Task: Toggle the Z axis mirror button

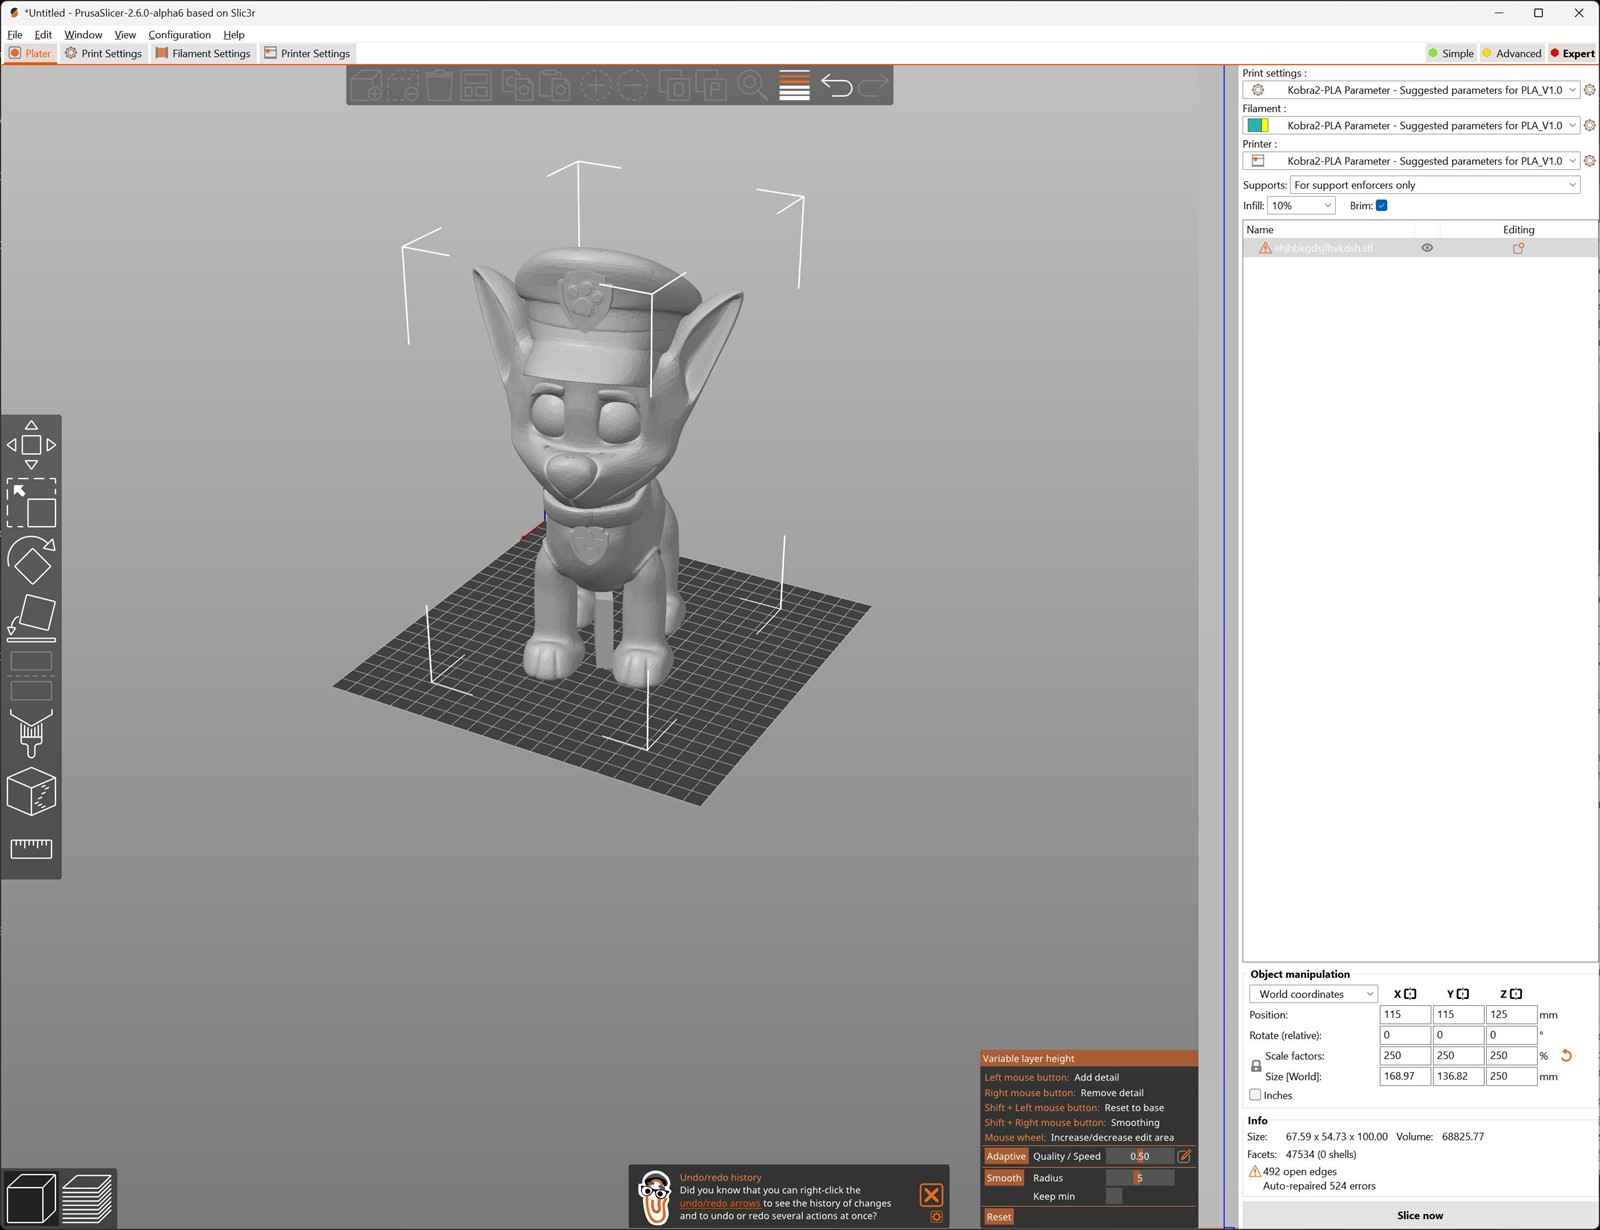Action: click(x=1516, y=994)
